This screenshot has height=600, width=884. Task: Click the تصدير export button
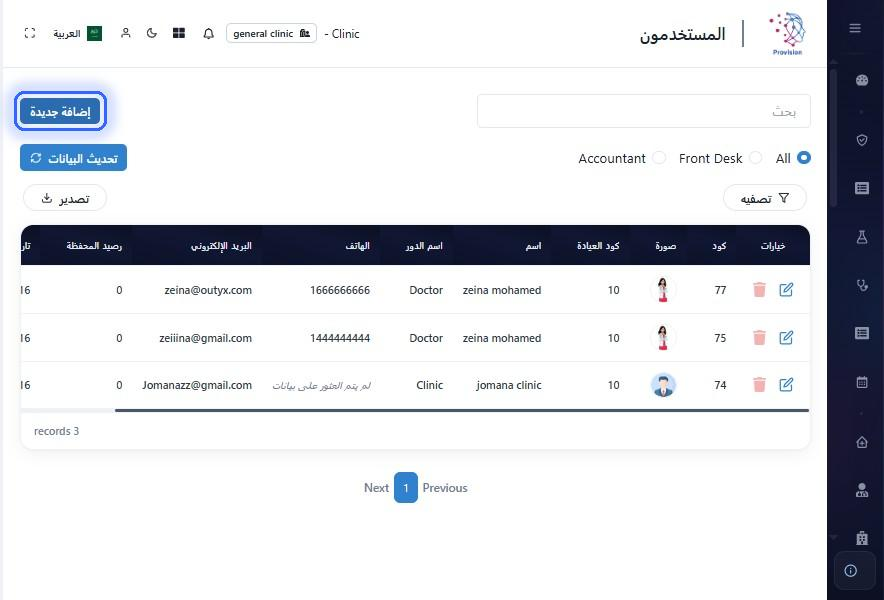(65, 198)
